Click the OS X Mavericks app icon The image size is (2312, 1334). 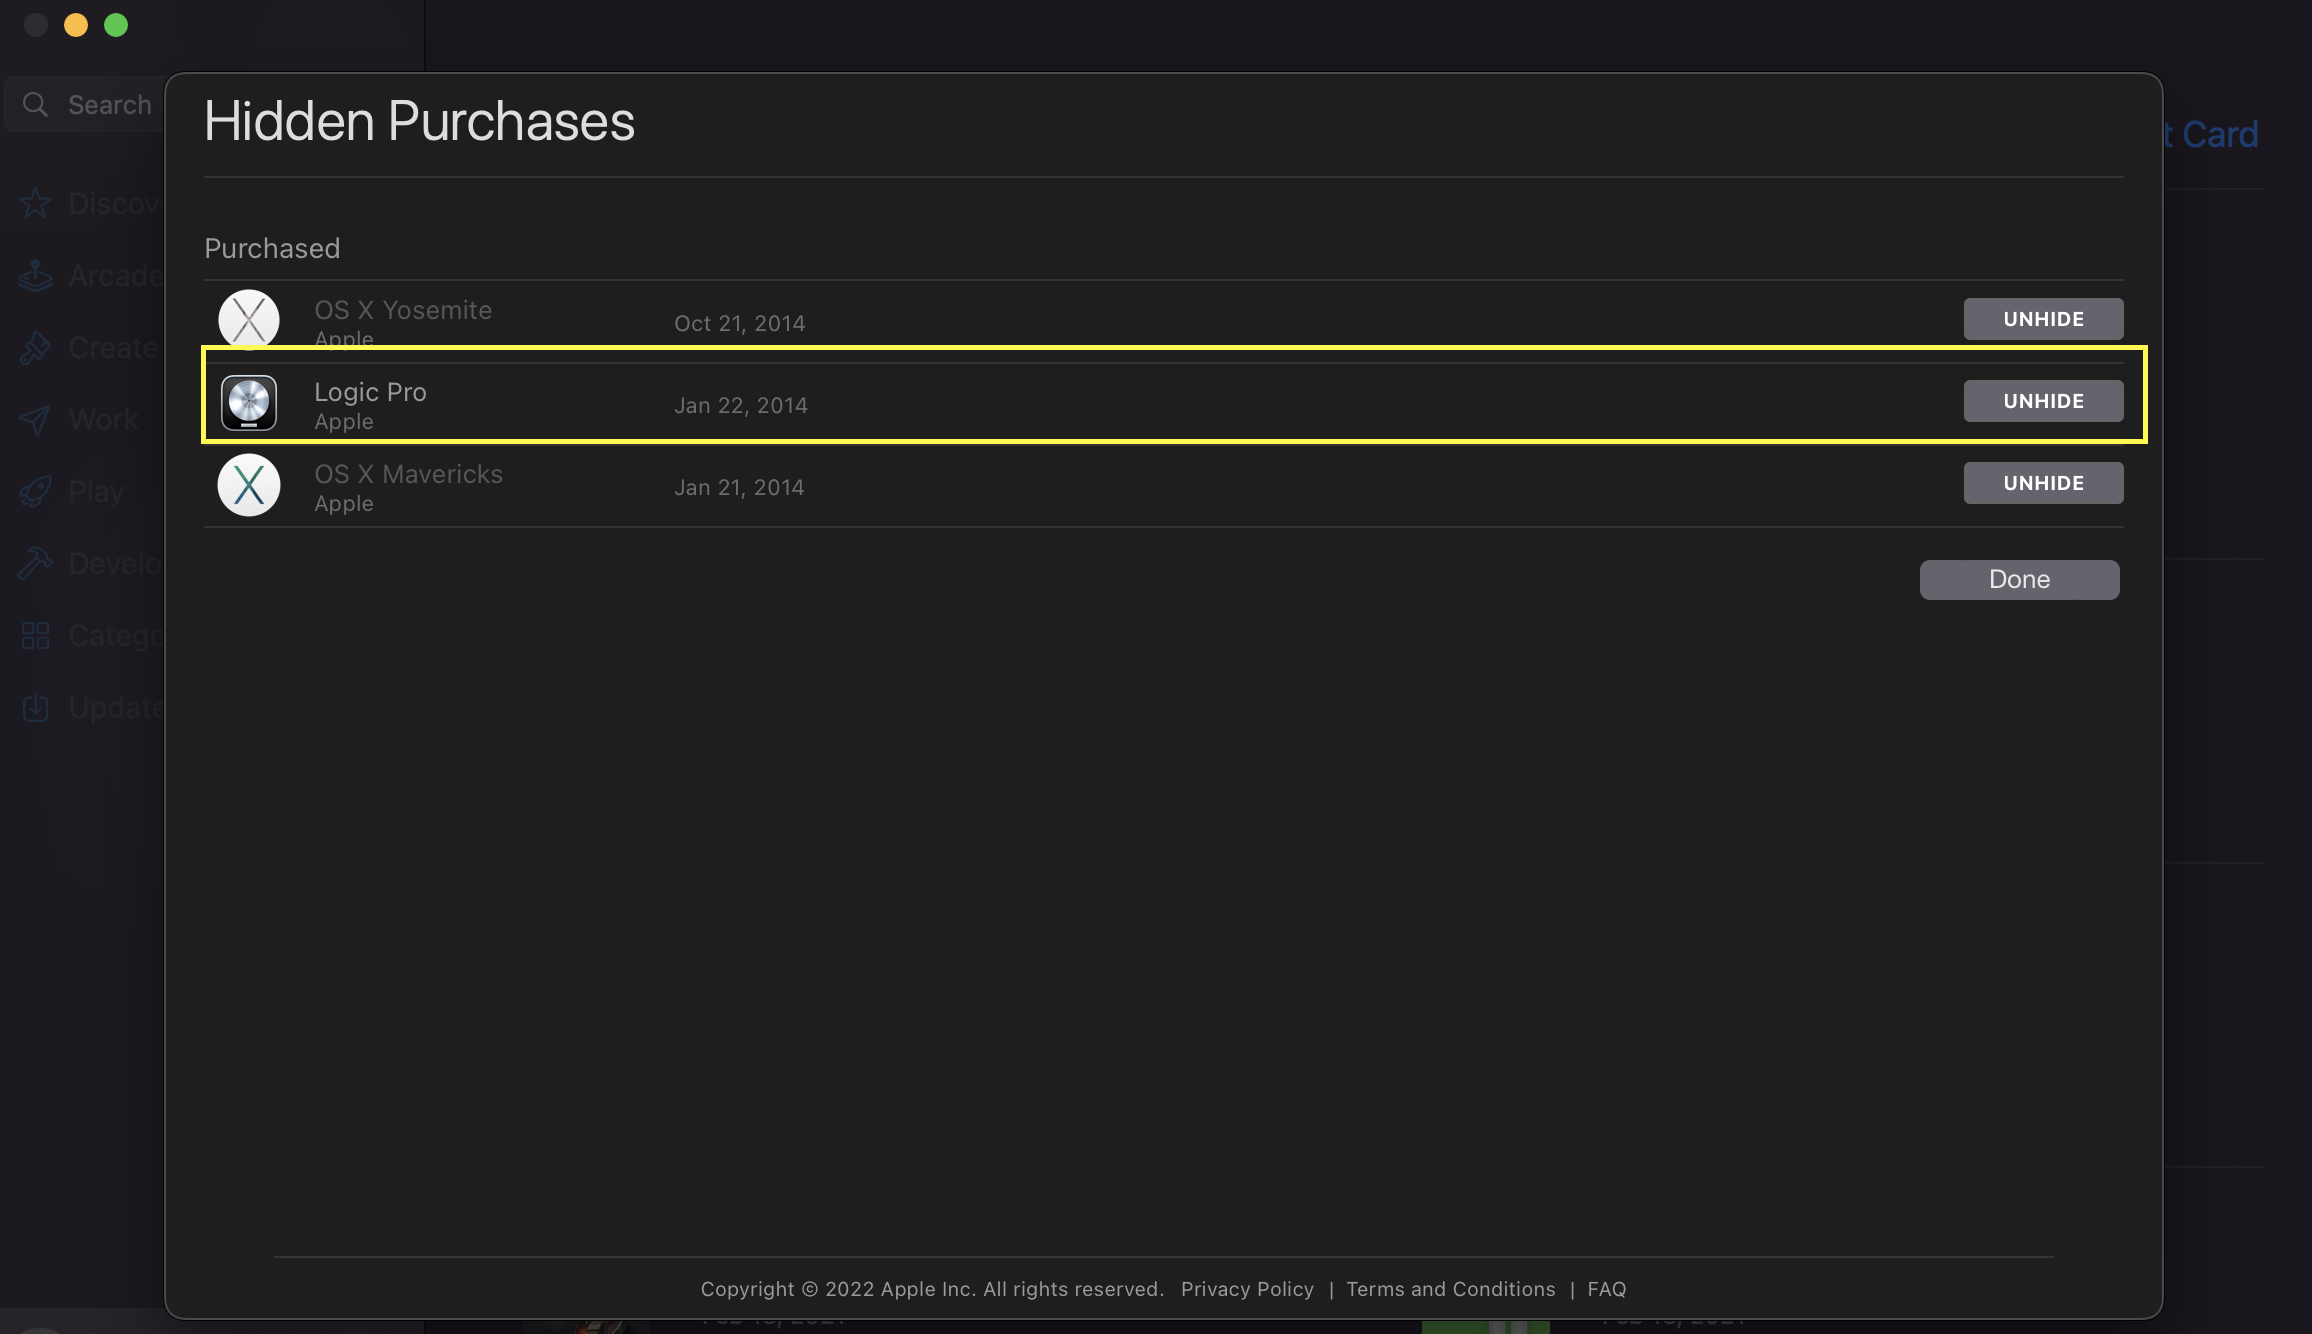(249, 485)
